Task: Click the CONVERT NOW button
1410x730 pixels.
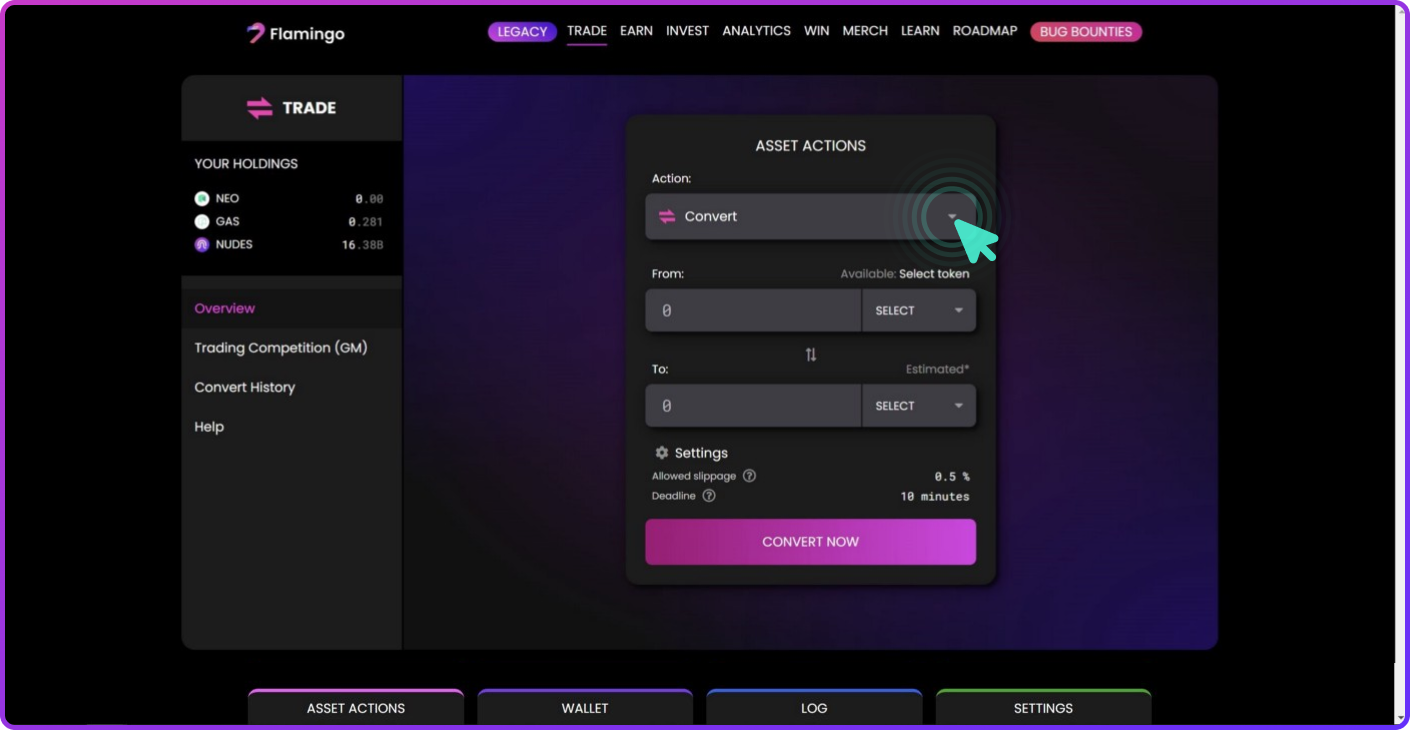Action: (x=810, y=541)
